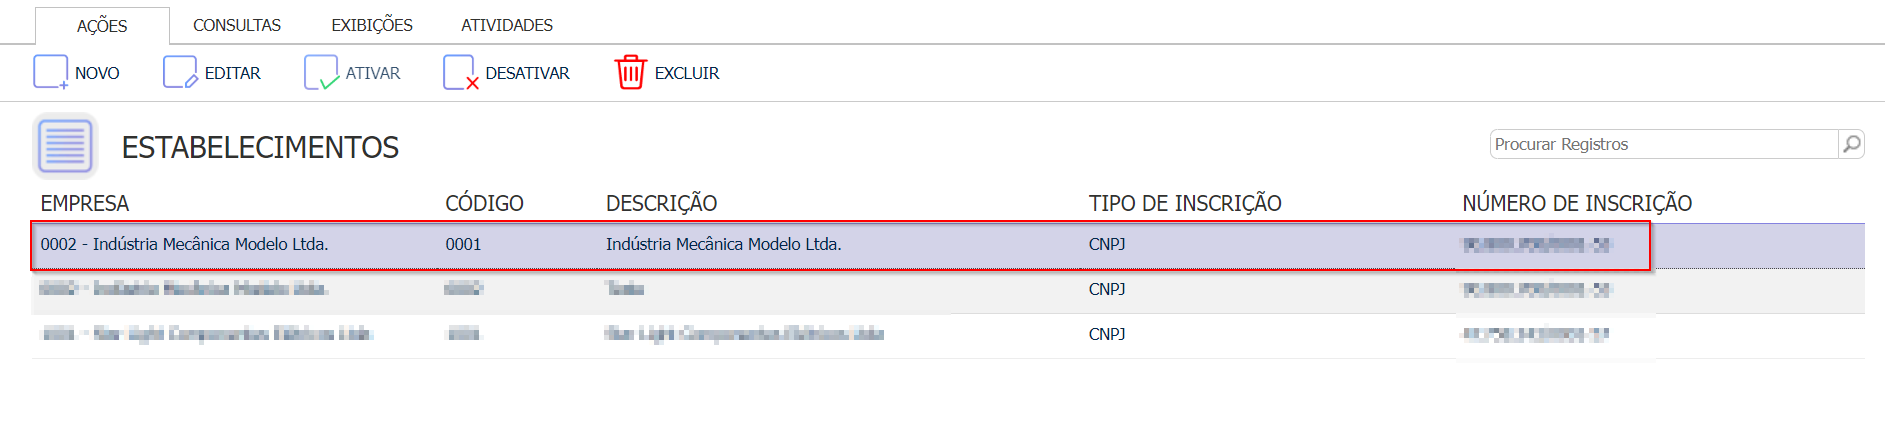1885x440 pixels.
Task: Select the second establishment row with CNPJ
Action: point(948,290)
